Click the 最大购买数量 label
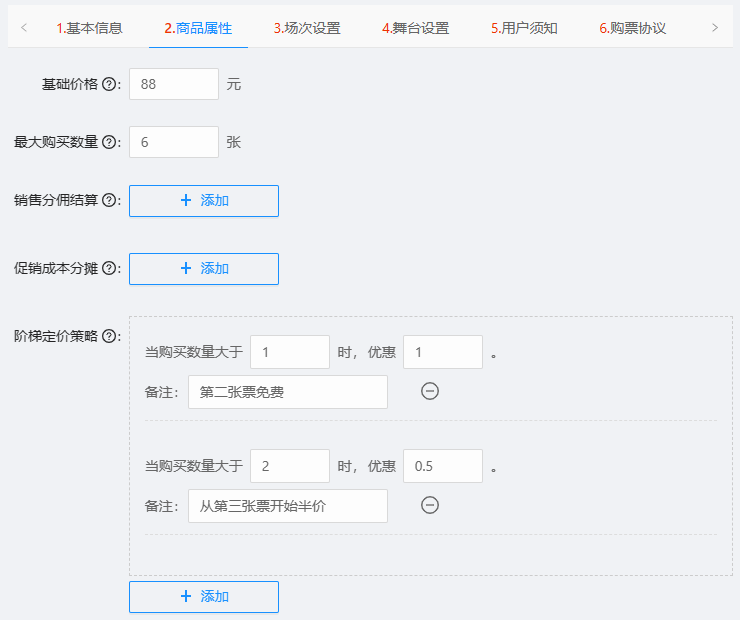 tap(56, 142)
